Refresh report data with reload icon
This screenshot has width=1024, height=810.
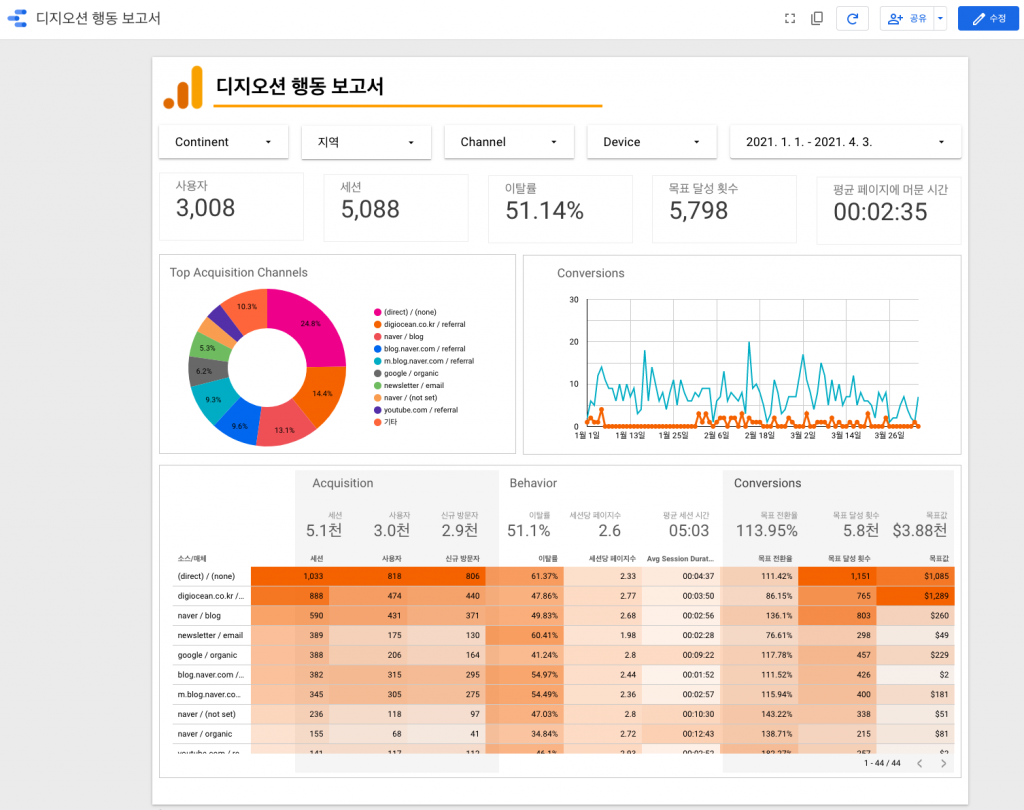click(852, 18)
